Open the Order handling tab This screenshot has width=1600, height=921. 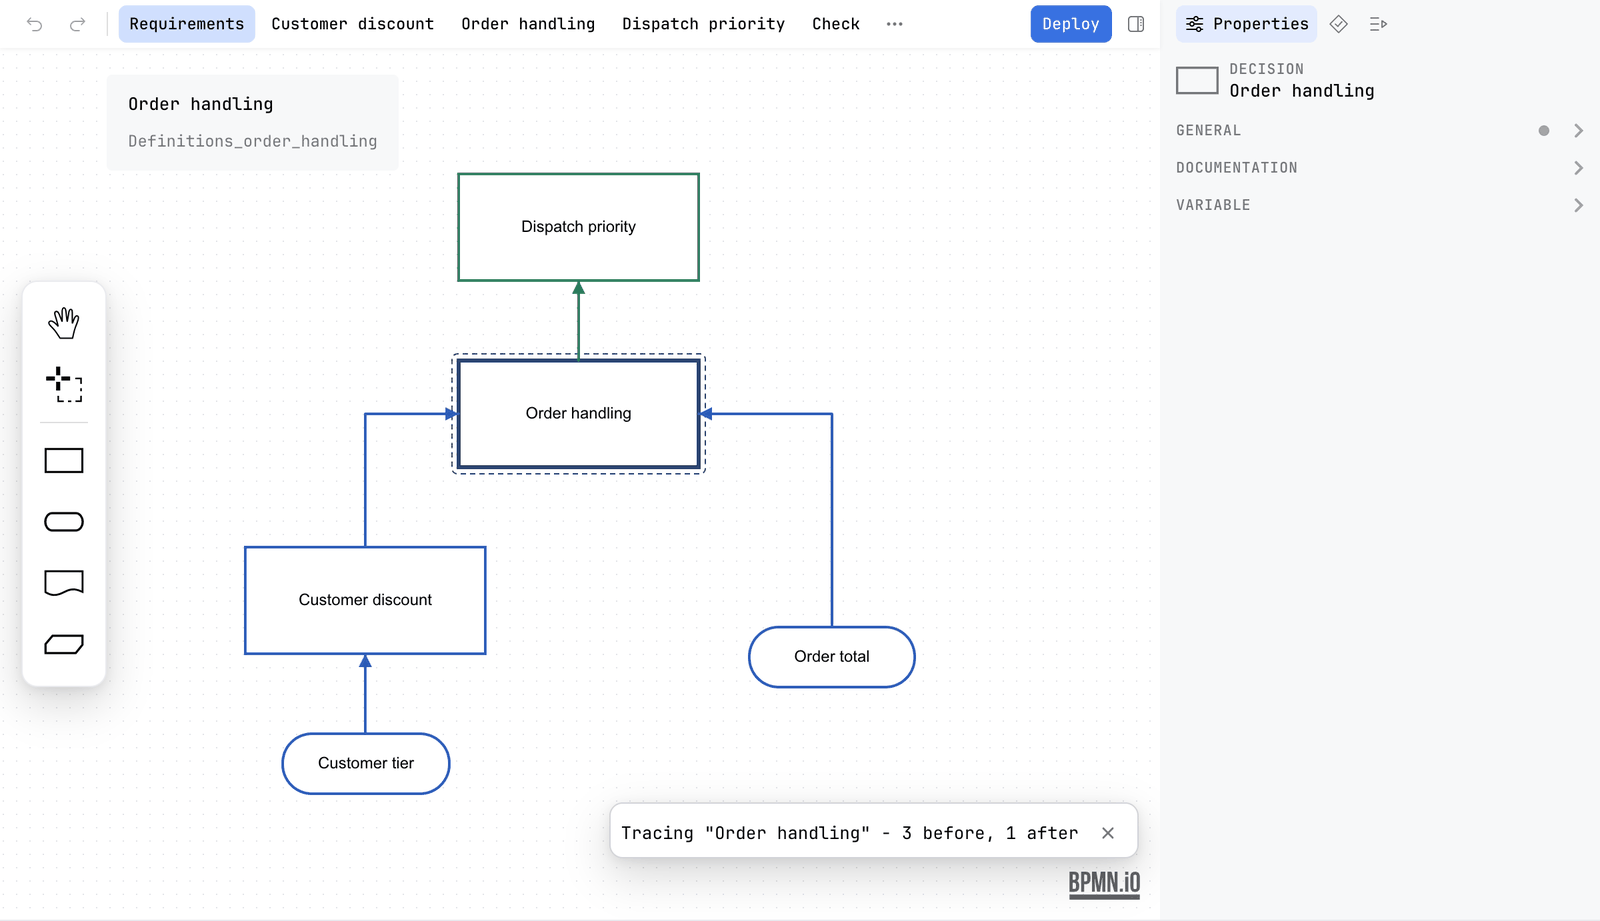coord(528,24)
